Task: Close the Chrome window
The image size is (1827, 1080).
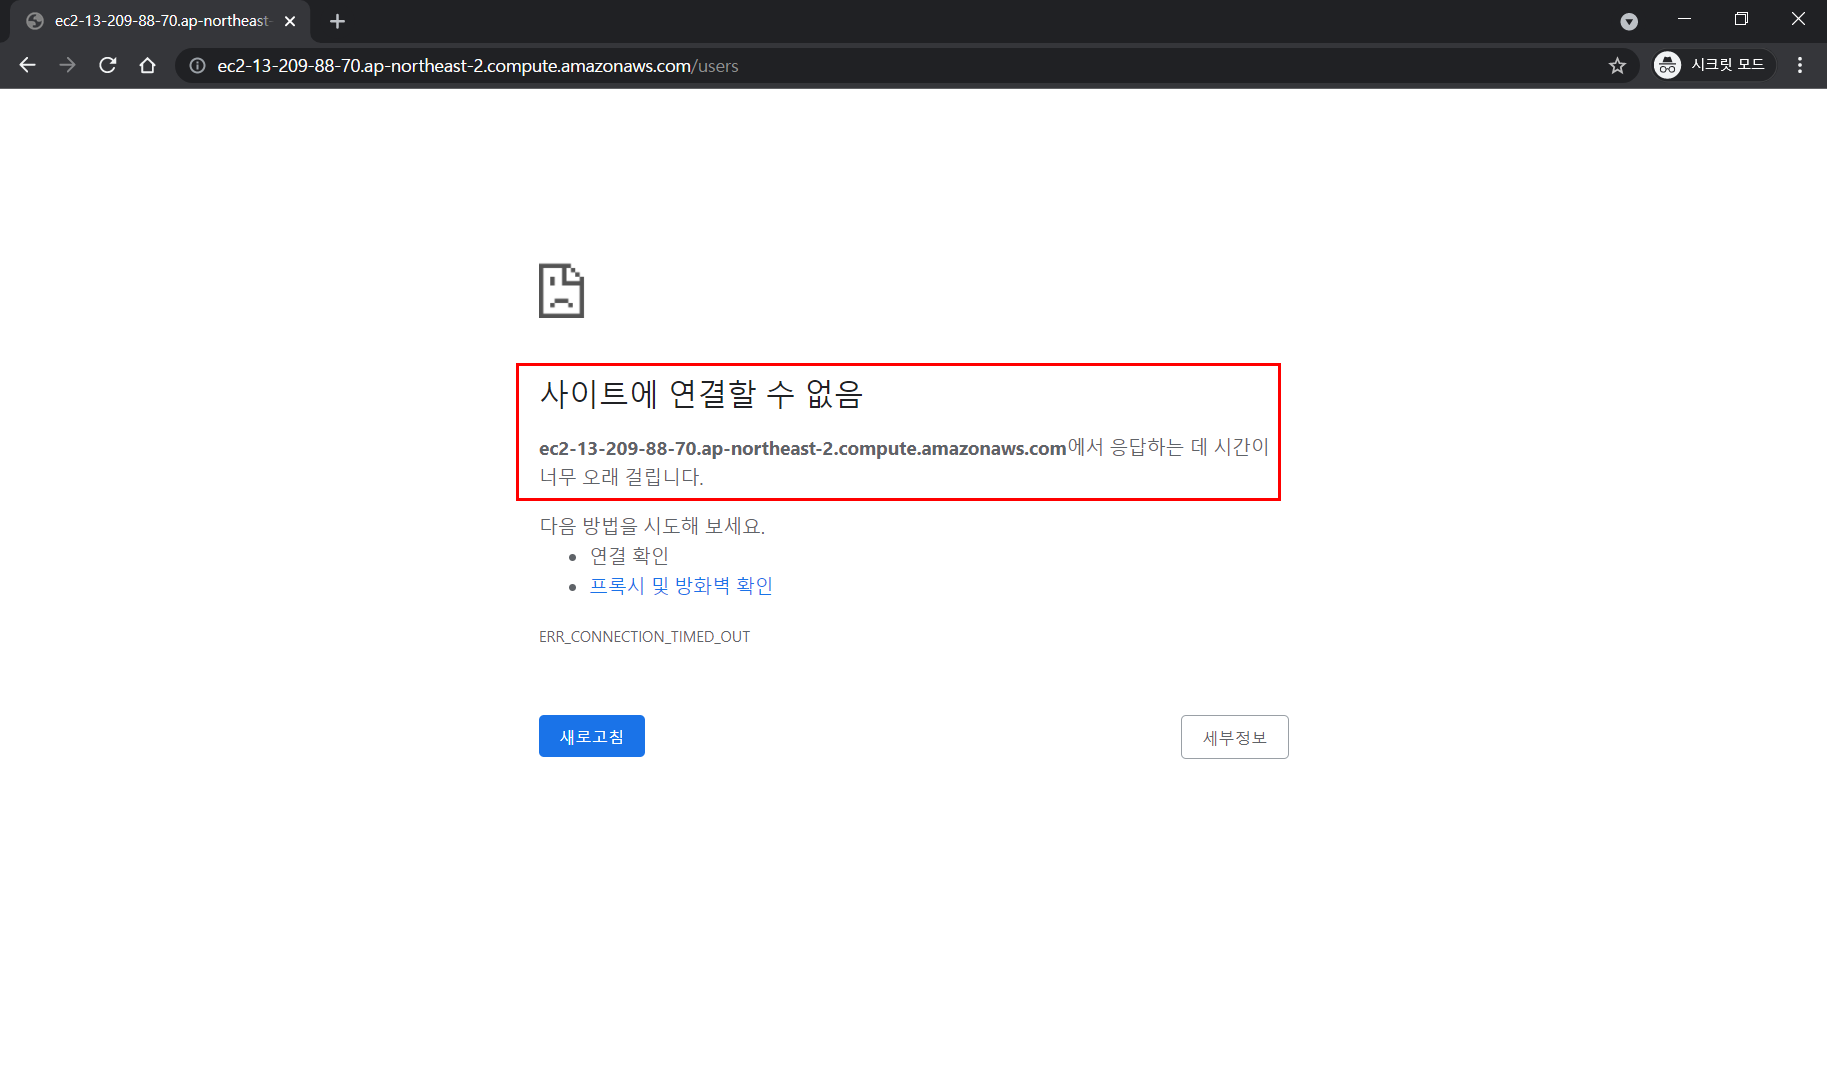Action: pyautogui.click(x=1798, y=19)
